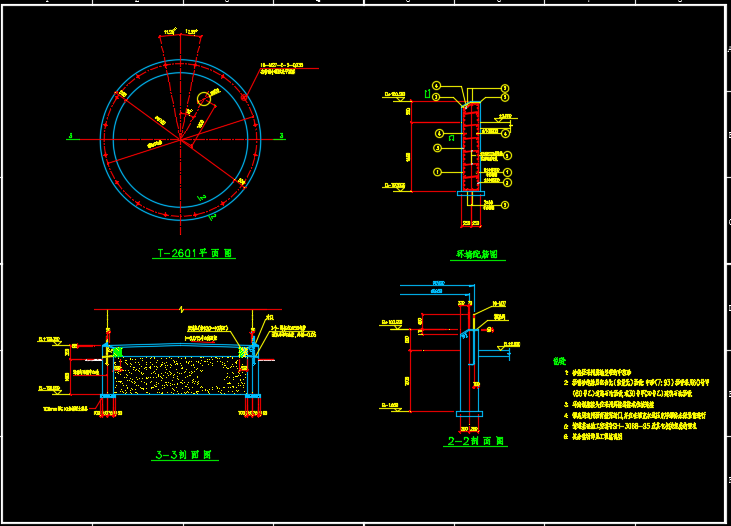Select the yellow dotted sand fill in the 3-3 section
The width and height of the screenshot is (731, 526).
click(180, 376)
